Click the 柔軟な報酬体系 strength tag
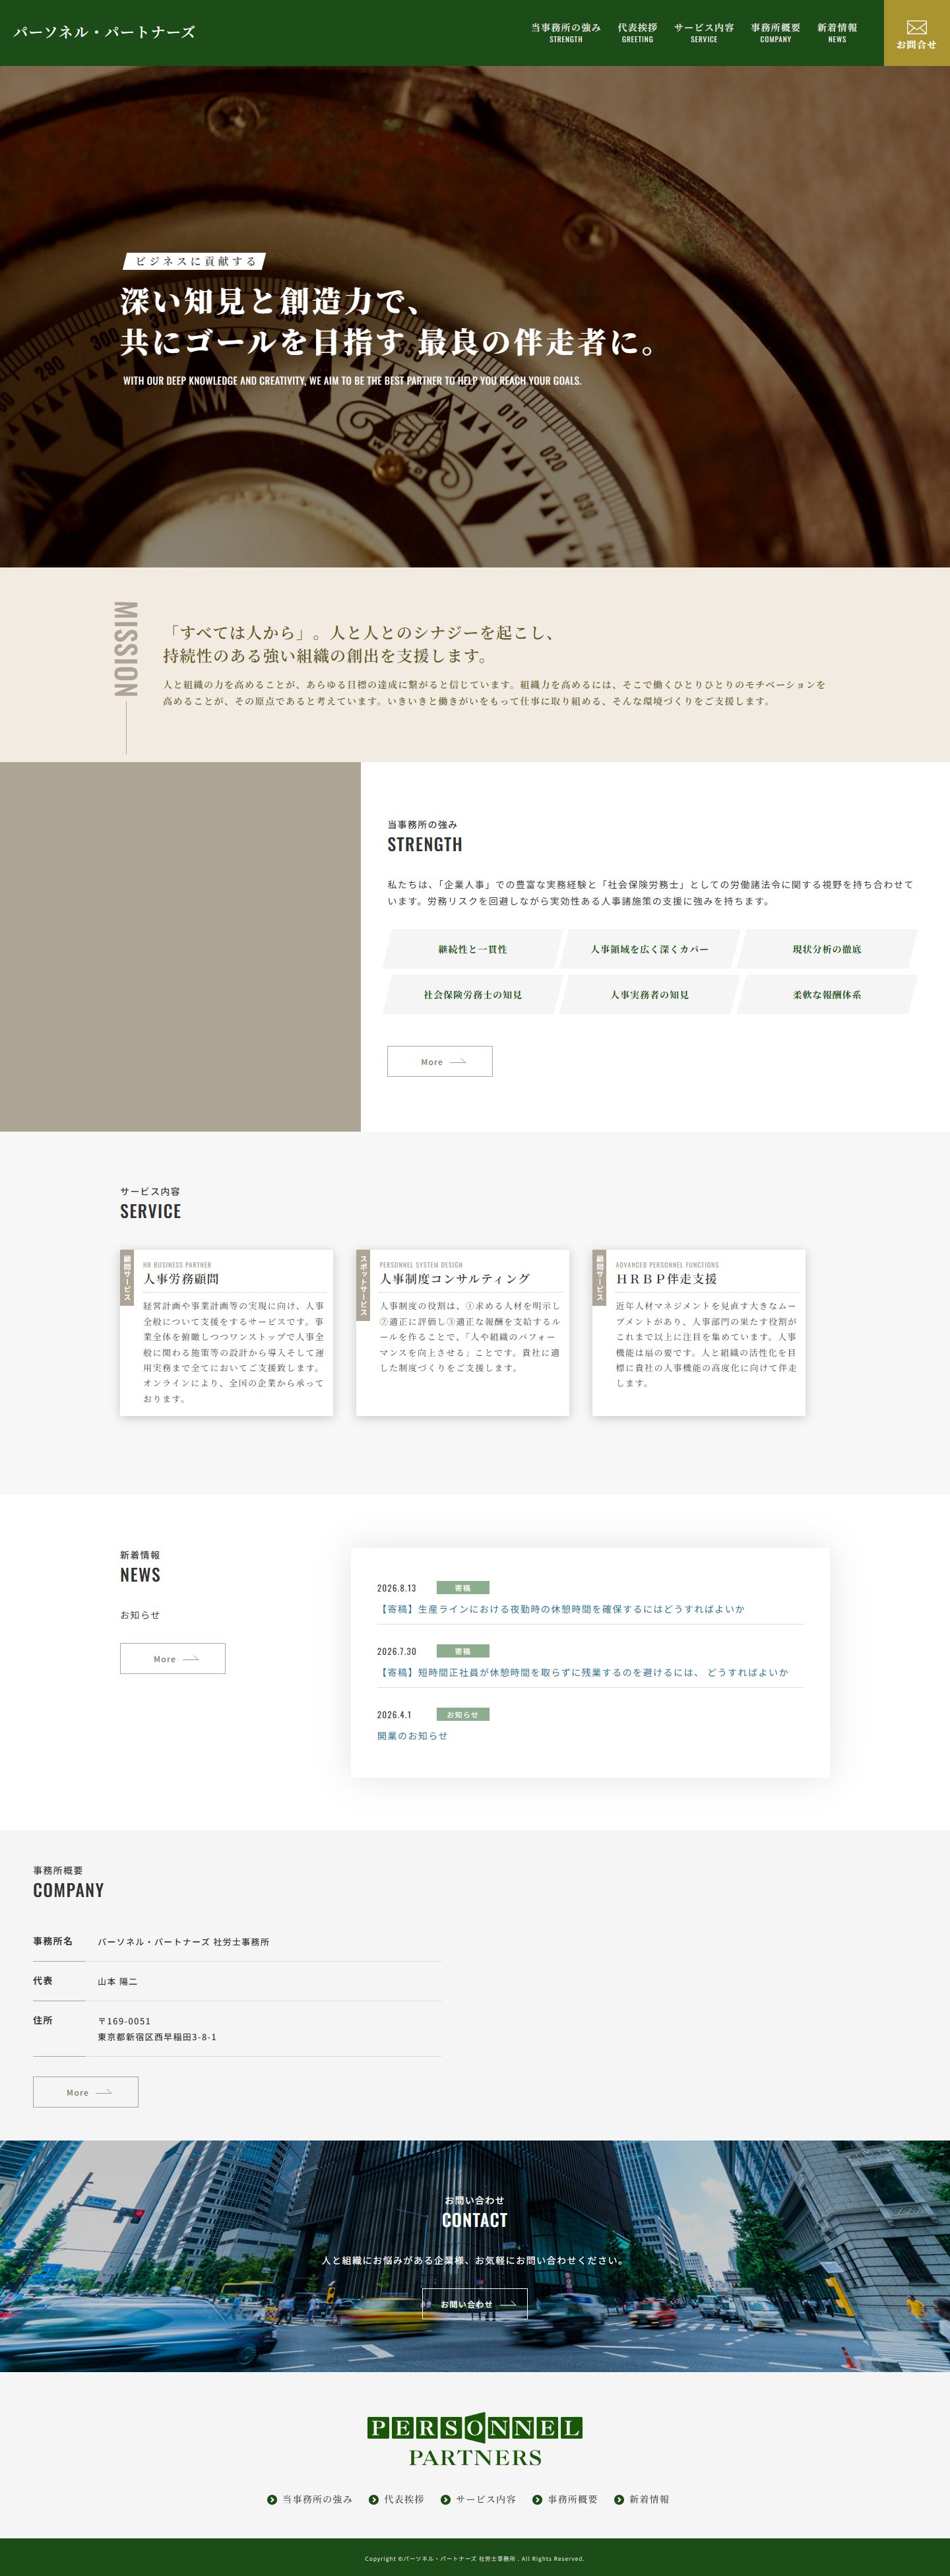Image resolution: width=950 pixels, height=2576 pixels. (x=827, y=995)
